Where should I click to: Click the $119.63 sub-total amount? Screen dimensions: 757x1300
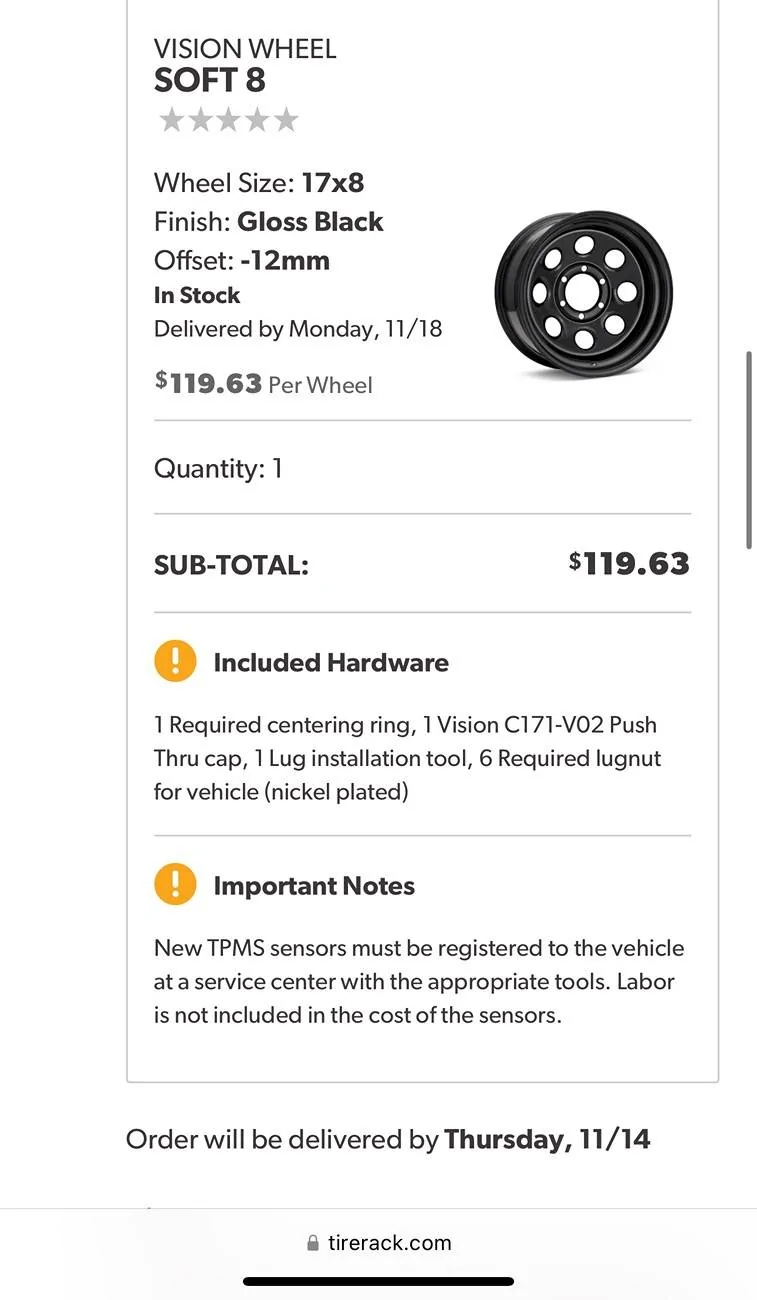click(x=629, y=564)
